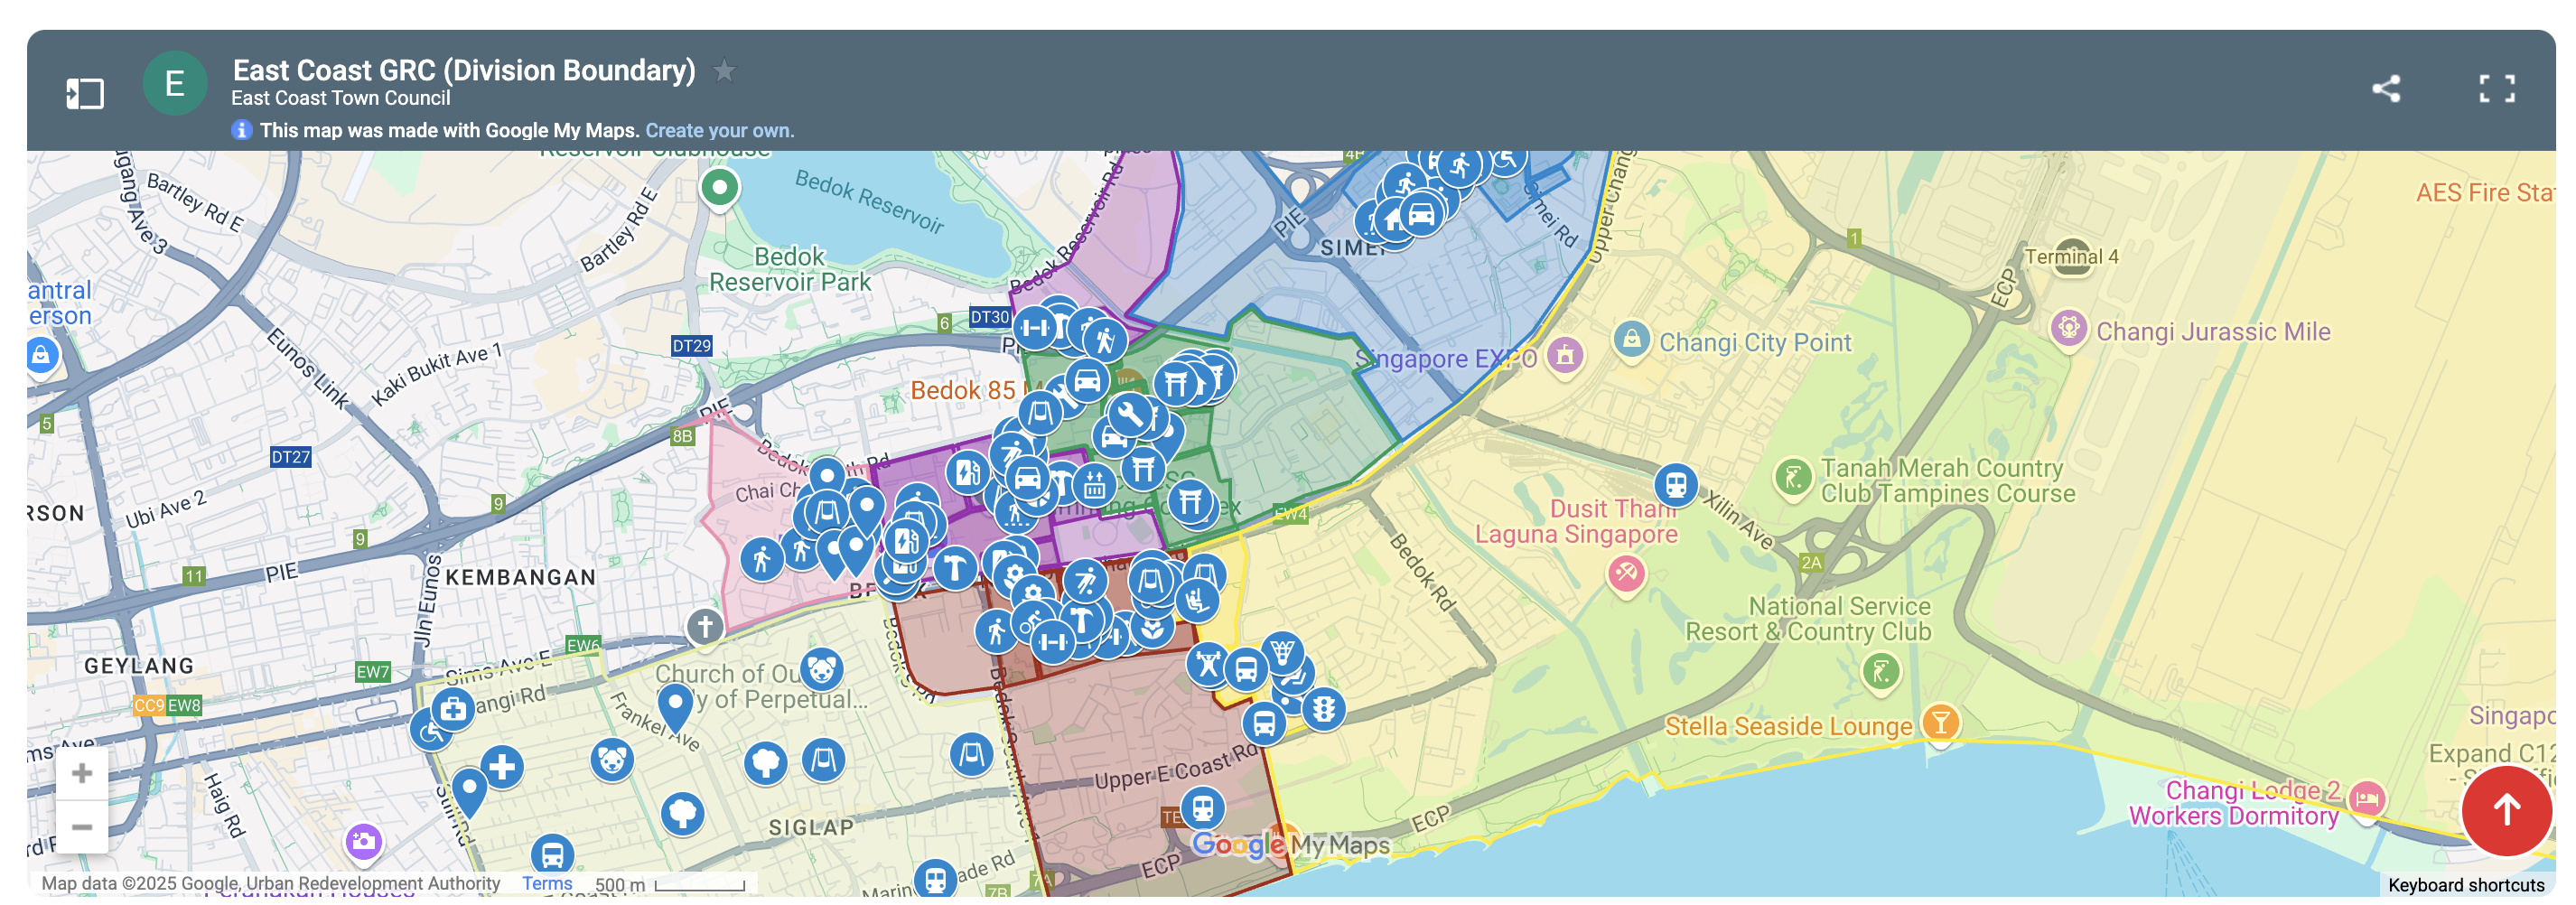
Task: Open Dusit Thani Laguna Singapore marker
Action: point(1626,573)
